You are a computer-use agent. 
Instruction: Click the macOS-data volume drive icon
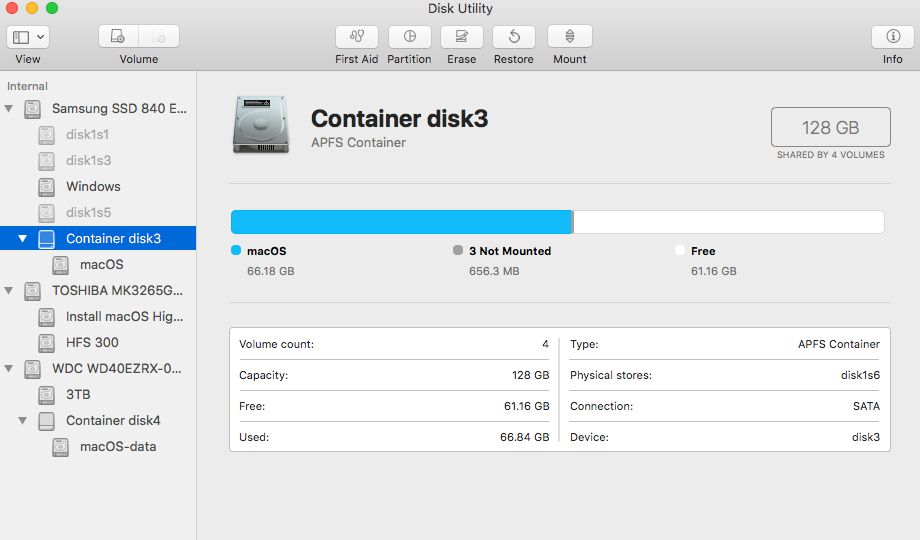[x=60, y=447]
